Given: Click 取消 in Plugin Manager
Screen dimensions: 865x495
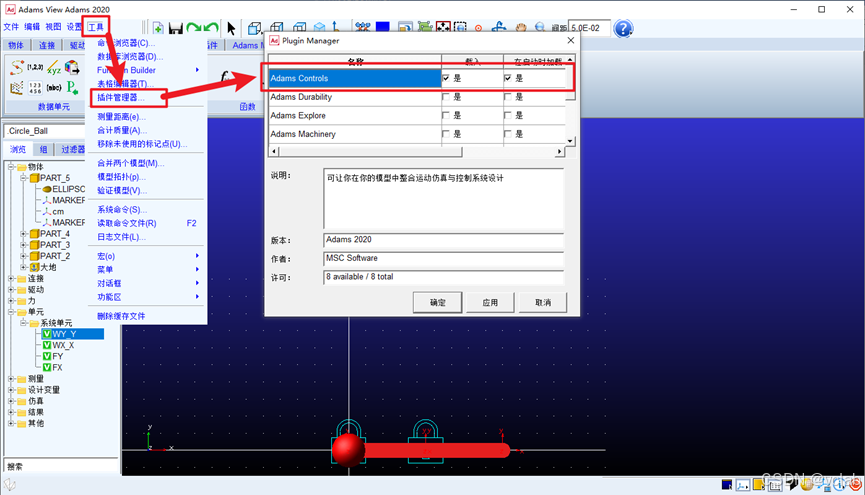Looking at the screenshot, I should (x=543, y=302).
